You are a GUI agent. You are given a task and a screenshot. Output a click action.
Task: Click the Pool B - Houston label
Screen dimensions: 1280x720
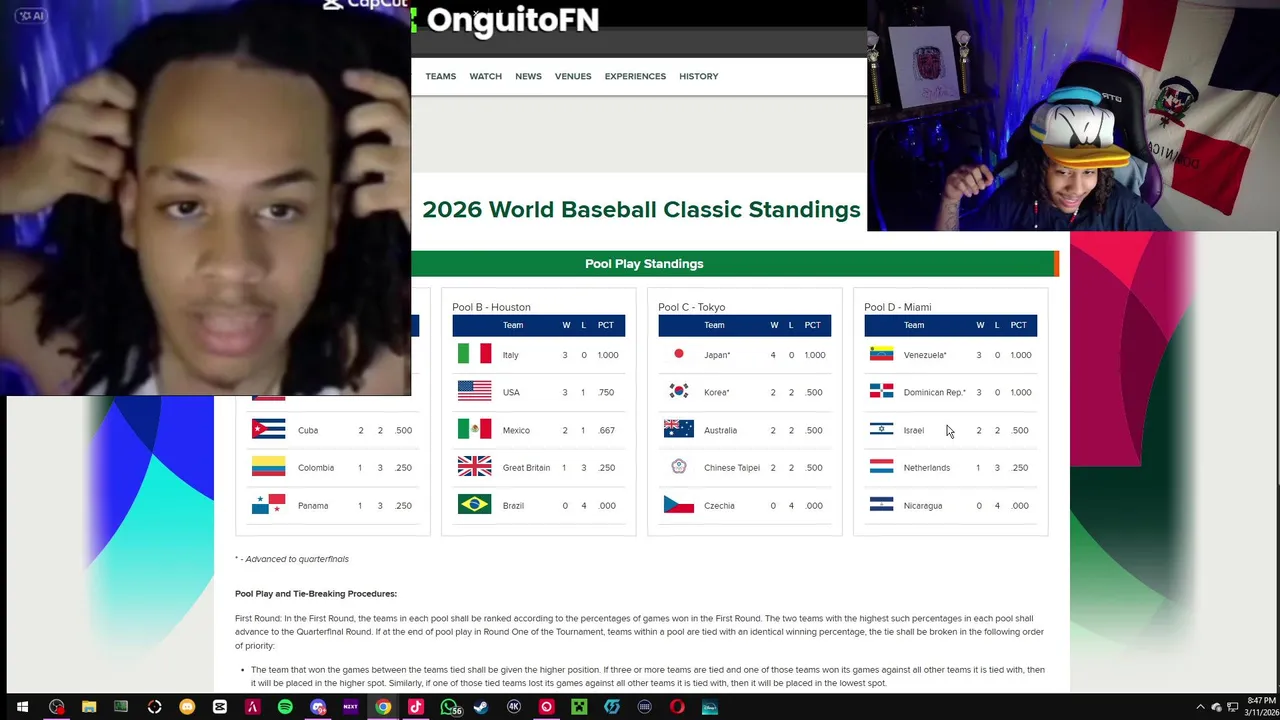point(491,307)
